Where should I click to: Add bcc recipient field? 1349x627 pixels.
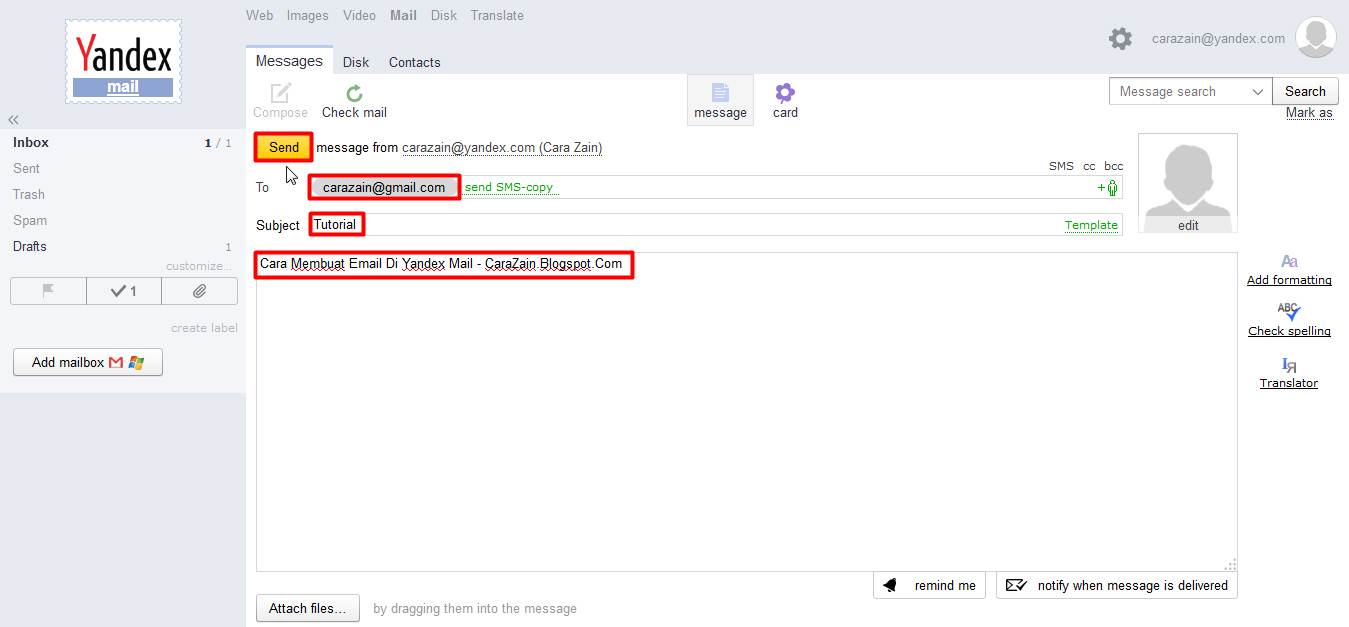1113,166
